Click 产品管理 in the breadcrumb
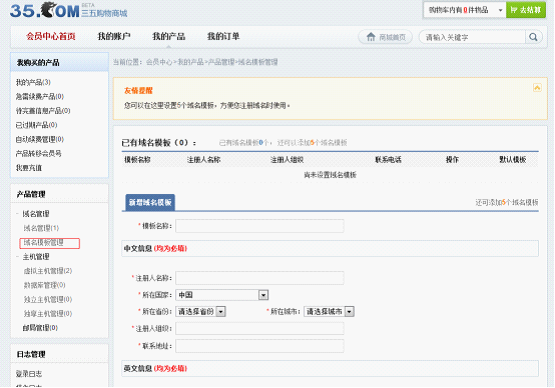This screenshot has width=555, height=388. point(221,62)
